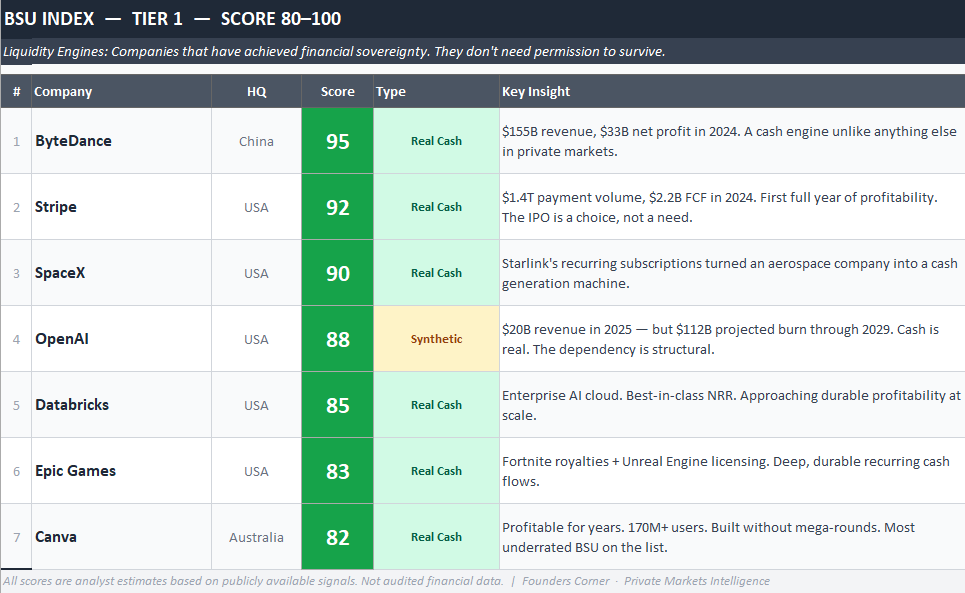This screenshot has width=965, height=593.
Task: Click the 'Score' column header
Action: point(337,92)
